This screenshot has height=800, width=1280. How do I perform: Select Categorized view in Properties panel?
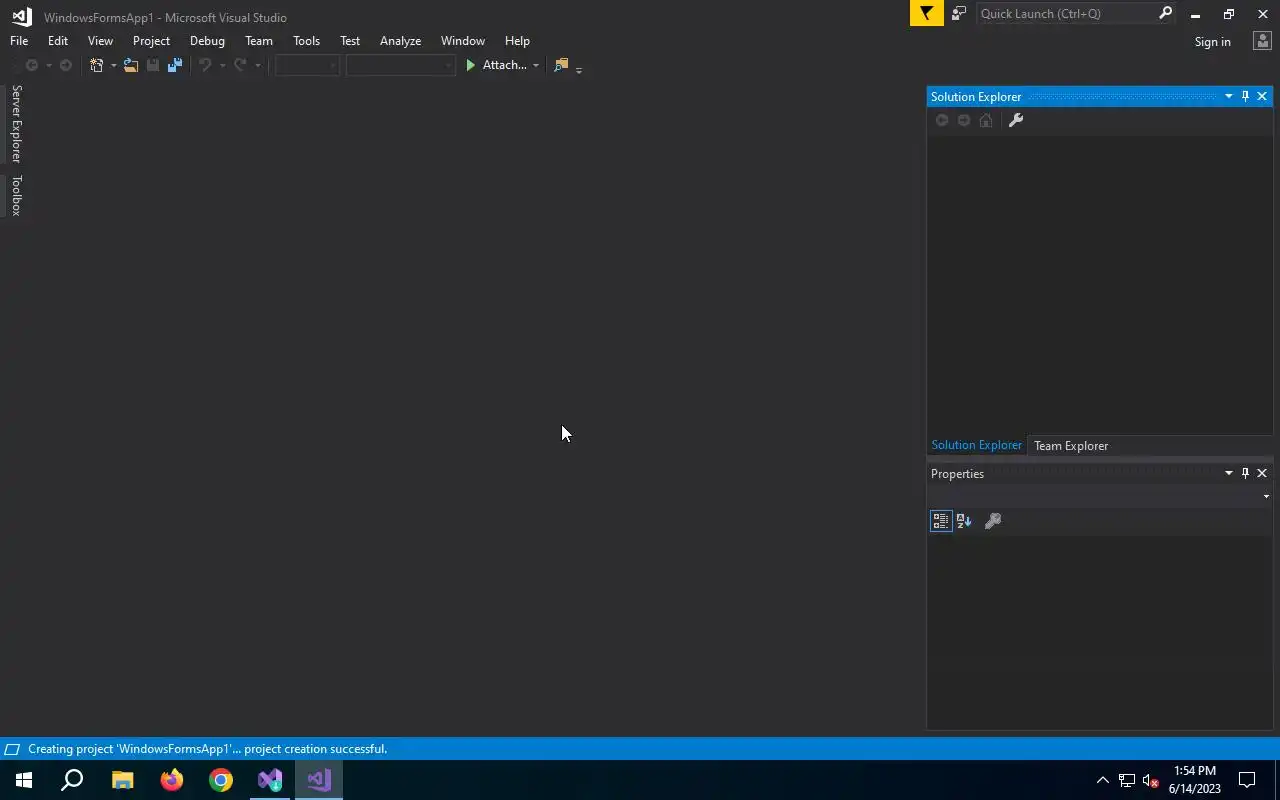pyautogui.click(x=941, y=521)
